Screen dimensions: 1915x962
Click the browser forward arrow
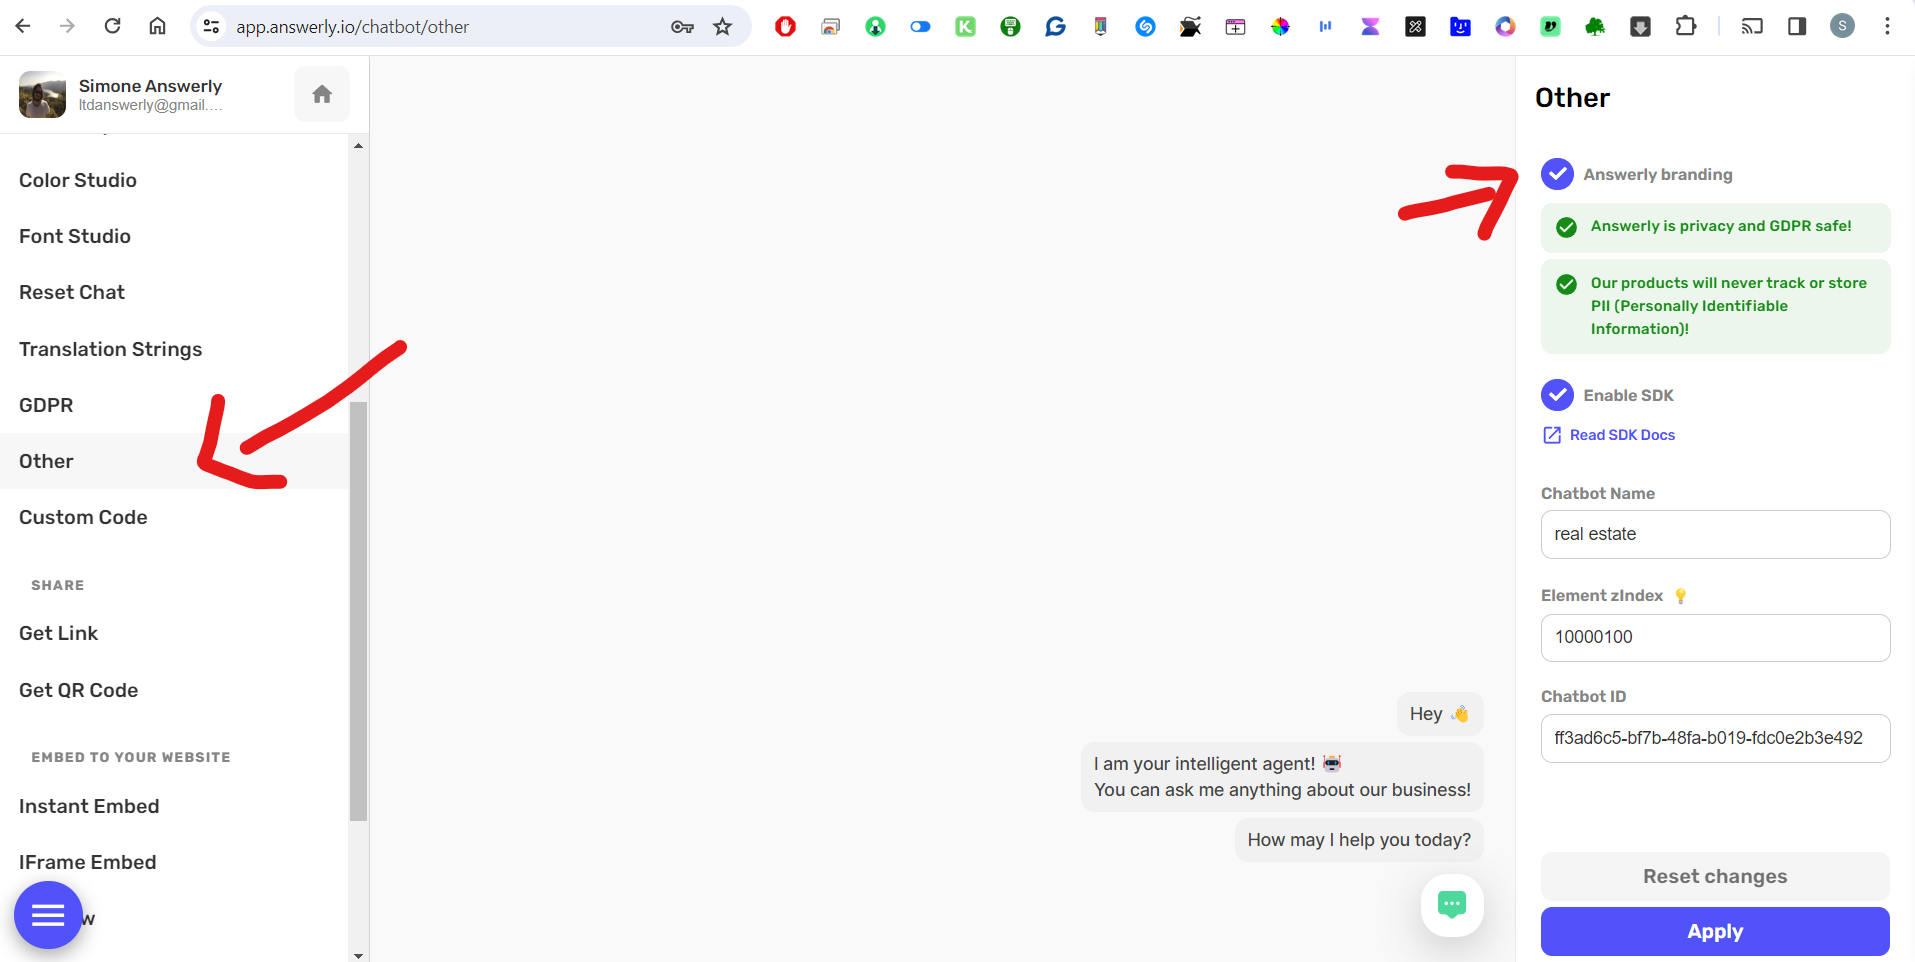click(x=67, y=26)
